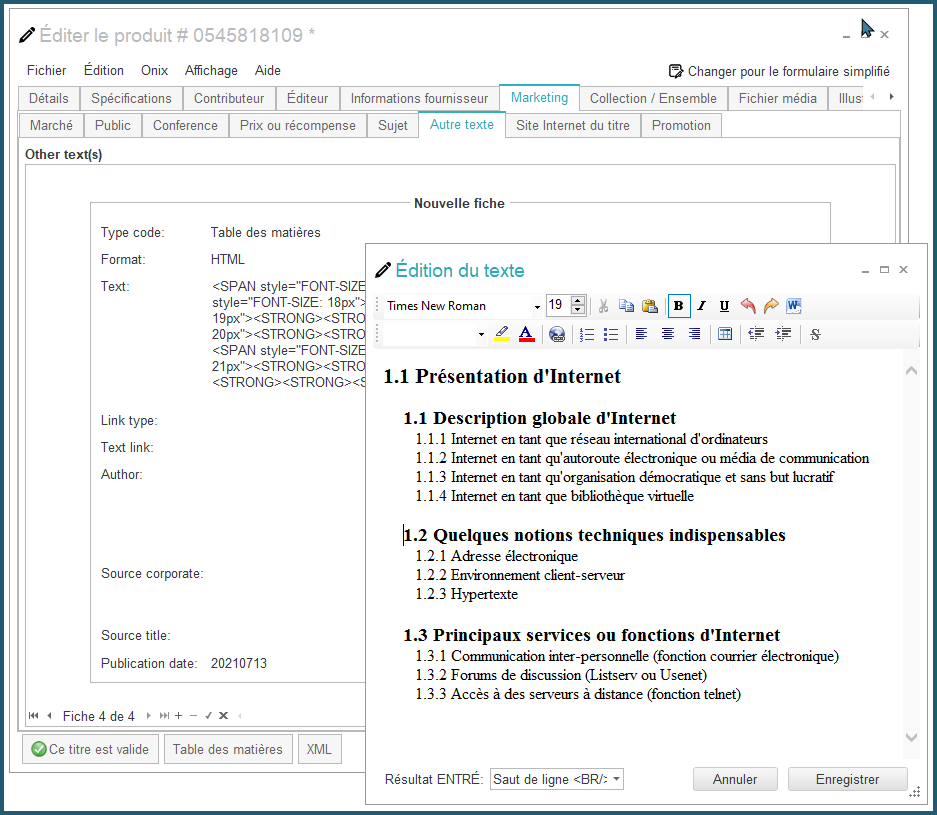Screen dimensions: 937x815
Task: Open the Times New Roman font dropdown
Action: point(537,307)
